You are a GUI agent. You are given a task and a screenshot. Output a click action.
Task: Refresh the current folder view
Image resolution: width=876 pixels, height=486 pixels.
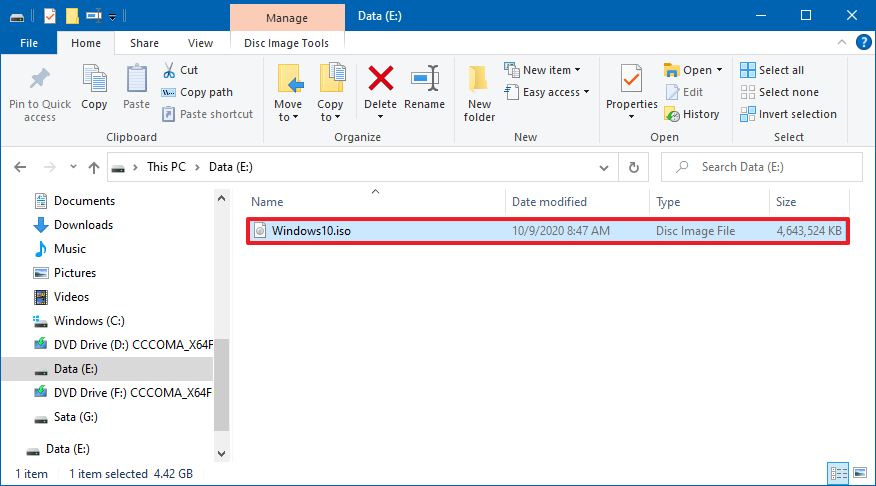click(634, 167)
